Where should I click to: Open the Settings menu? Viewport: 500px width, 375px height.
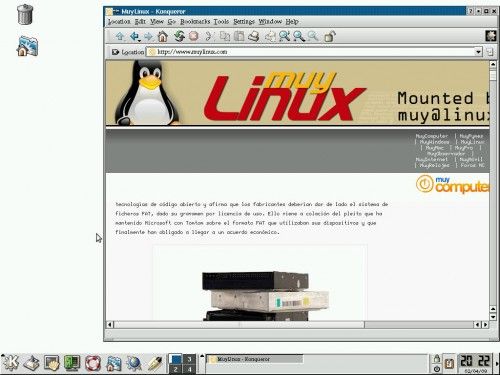[x=244, y=22]
